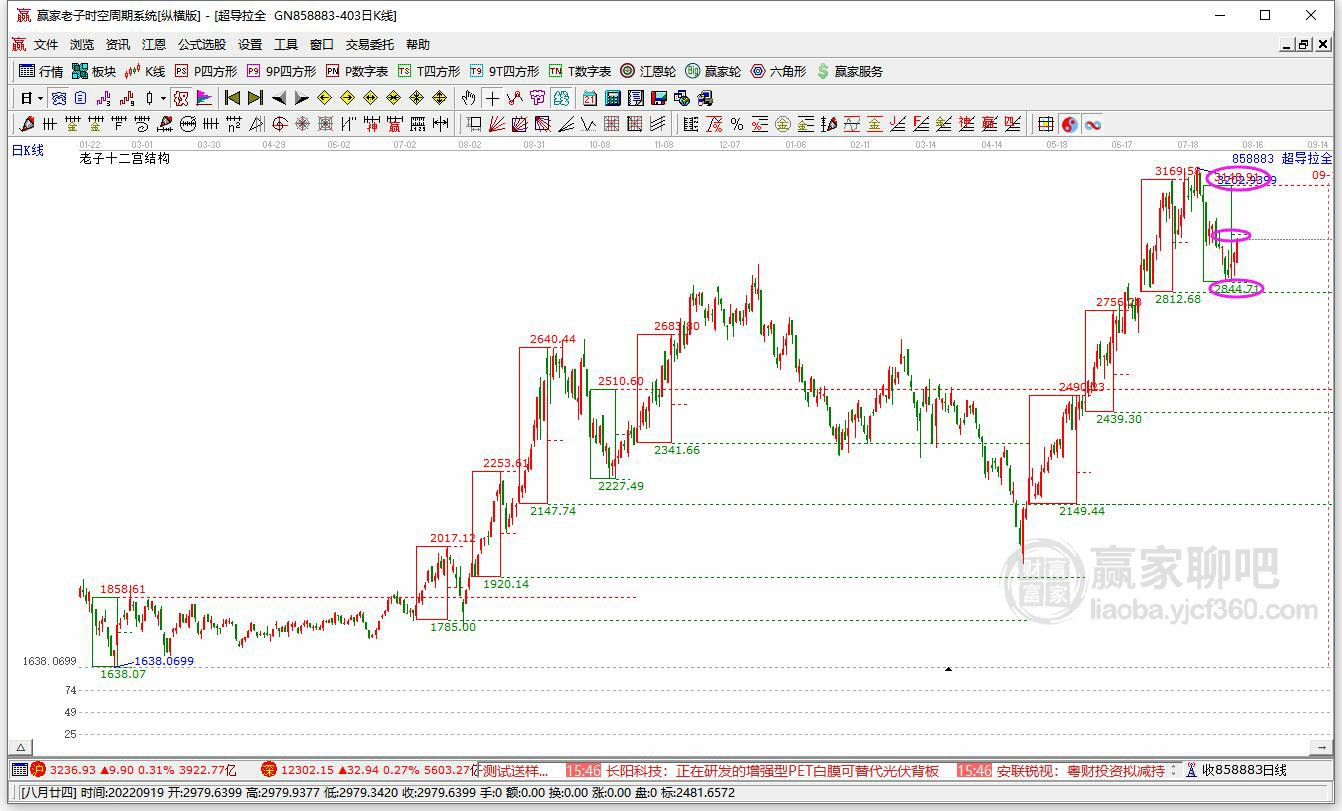Expand the bottom-left indicator panel triangle
The height and width of the screenshot is (811, 1342).
point(20,747)
